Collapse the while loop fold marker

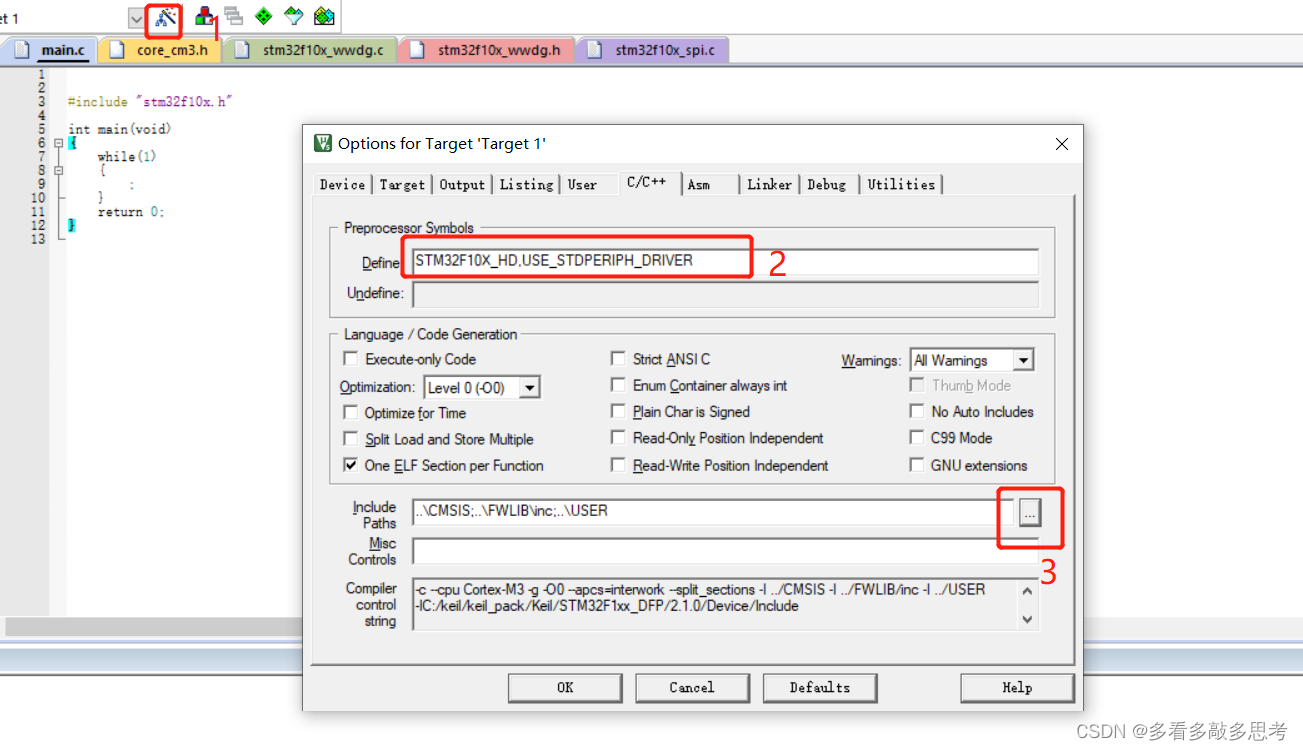(x=58, y=171)
